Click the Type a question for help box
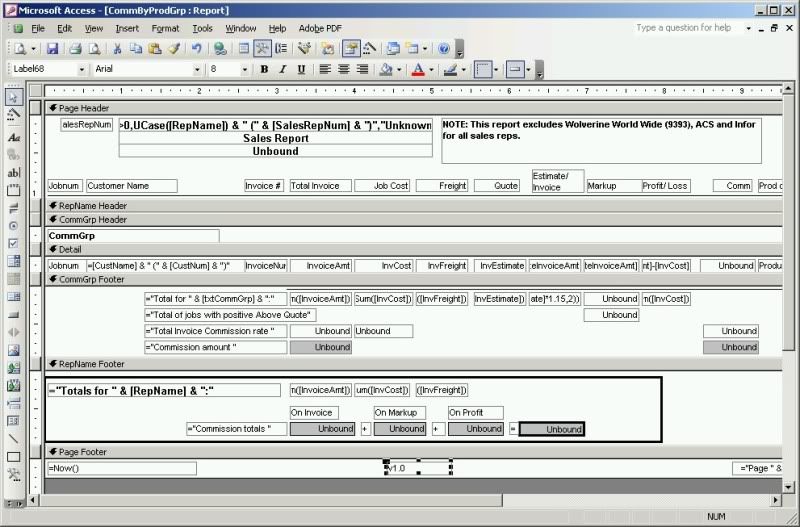 690,28
